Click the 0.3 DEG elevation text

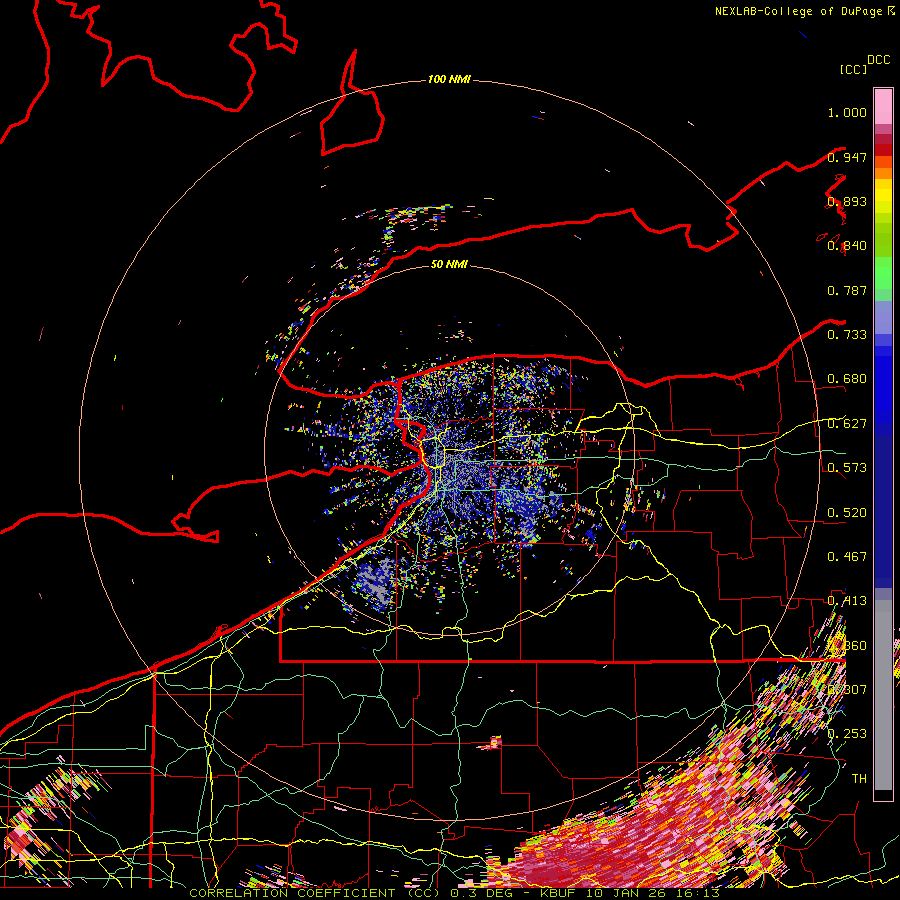pyautogui.click(x=484, y=893)
